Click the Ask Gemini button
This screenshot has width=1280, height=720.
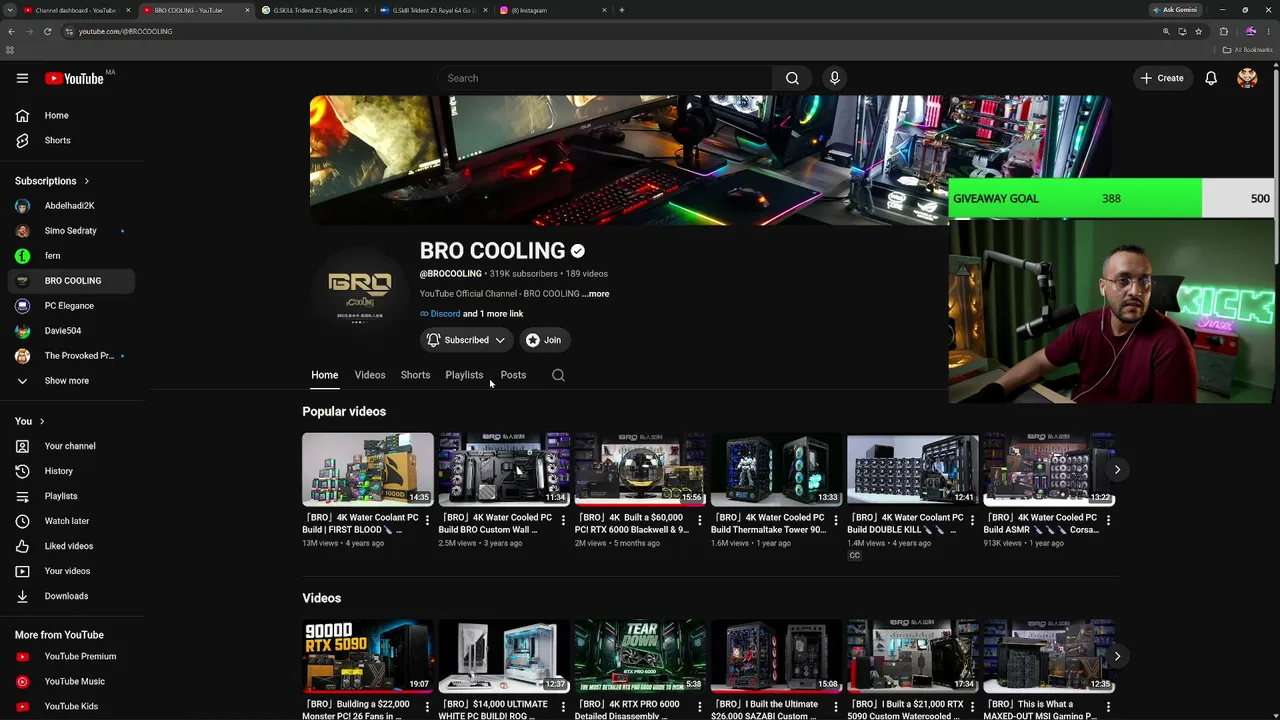pos(1174,10)
